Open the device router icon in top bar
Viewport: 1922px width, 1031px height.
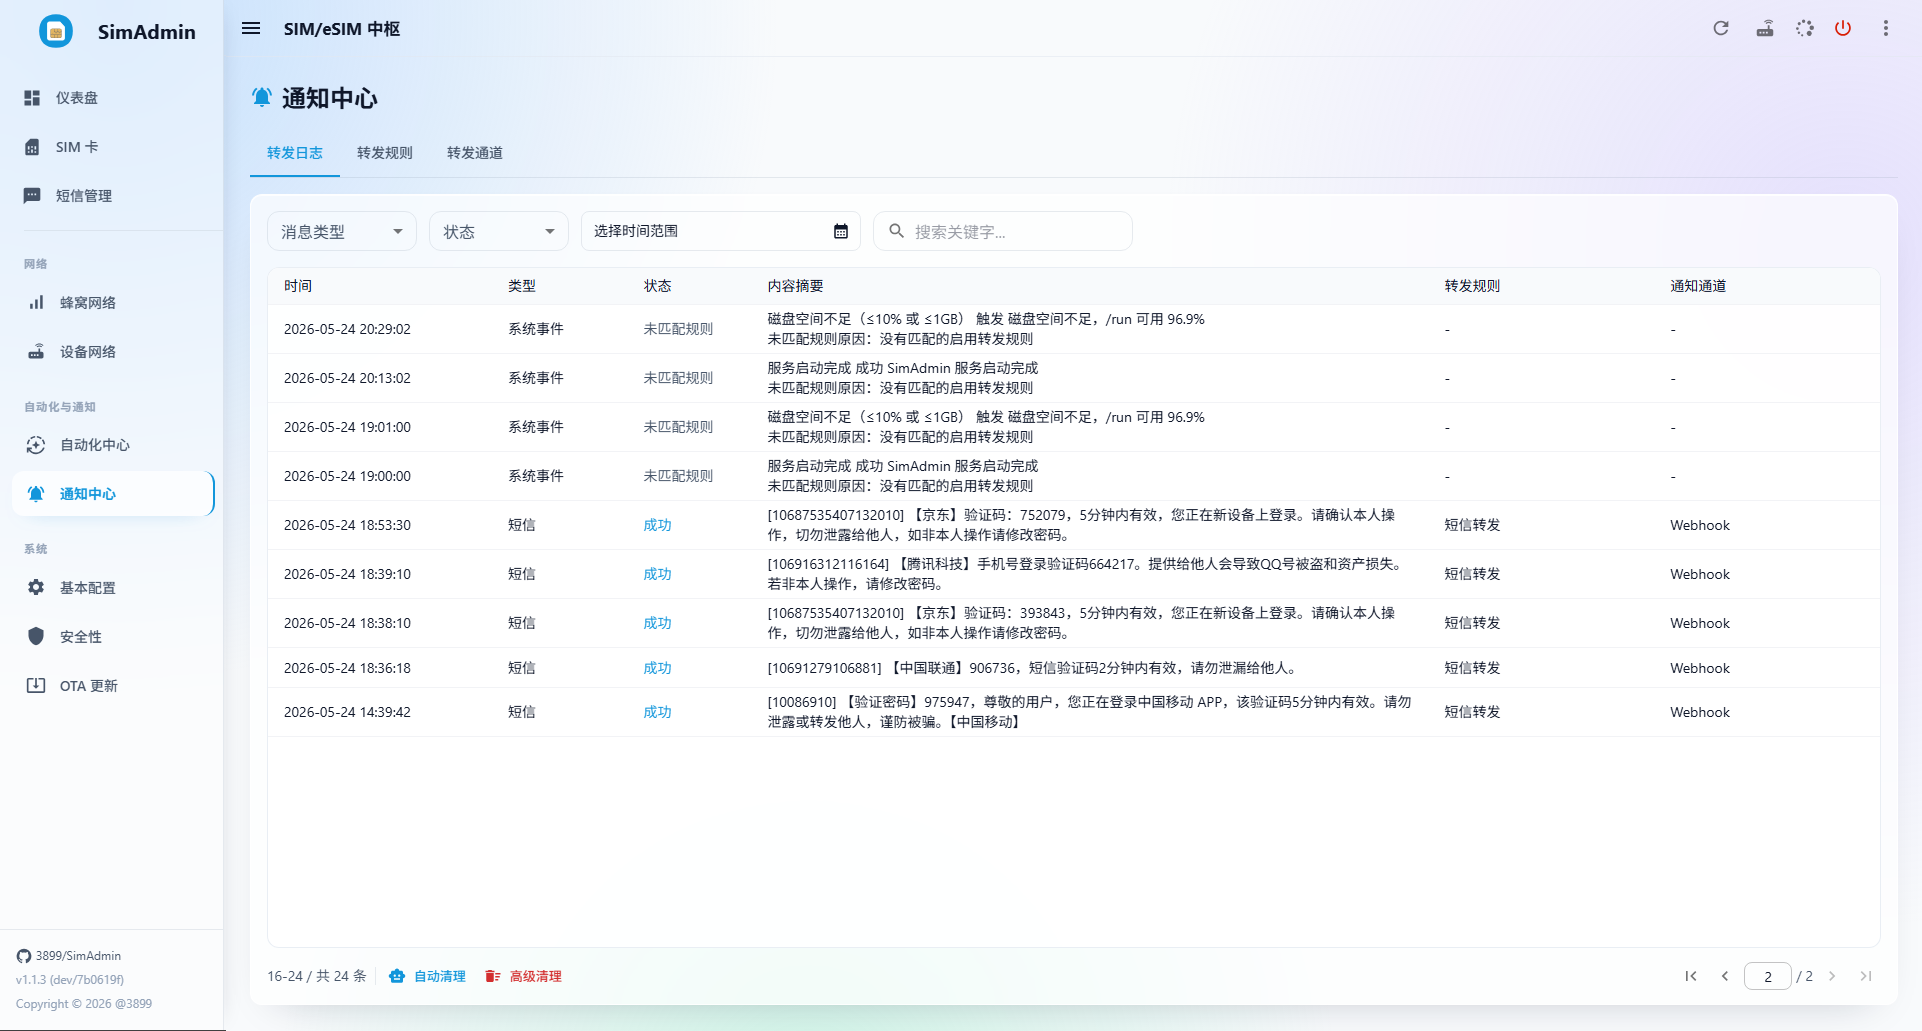point(1765,28)
